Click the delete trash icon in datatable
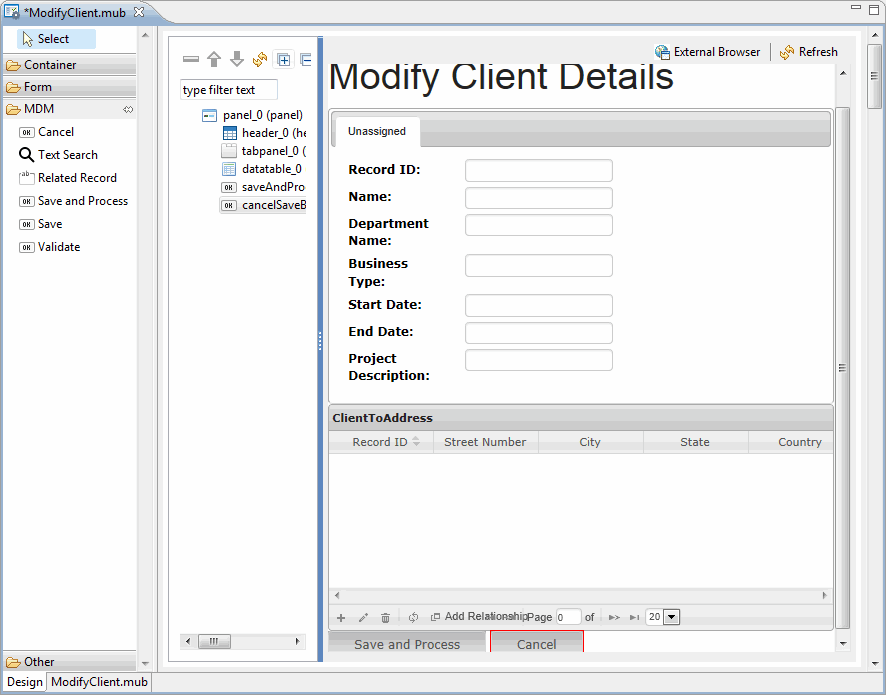This screenshot has width=886, height=695. point(385,618)
